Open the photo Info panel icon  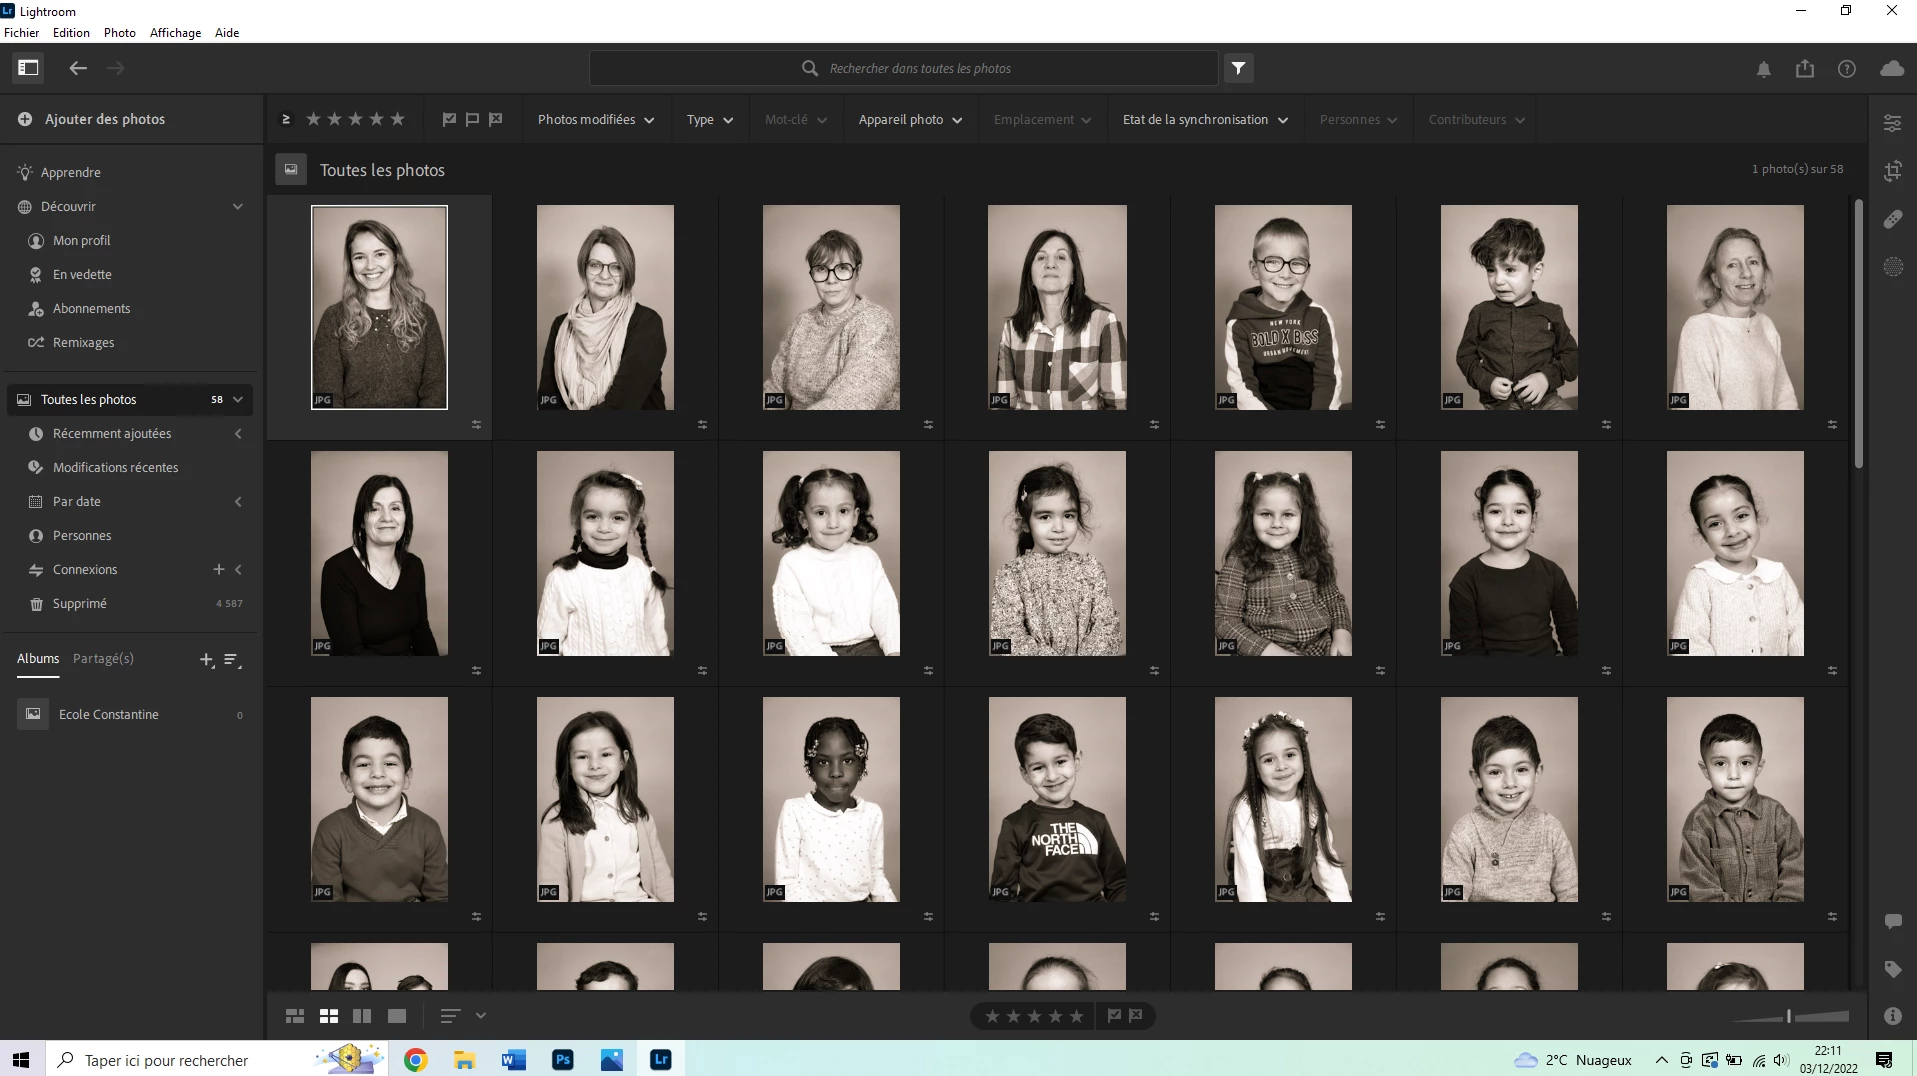click(x=1893, y=1016)
